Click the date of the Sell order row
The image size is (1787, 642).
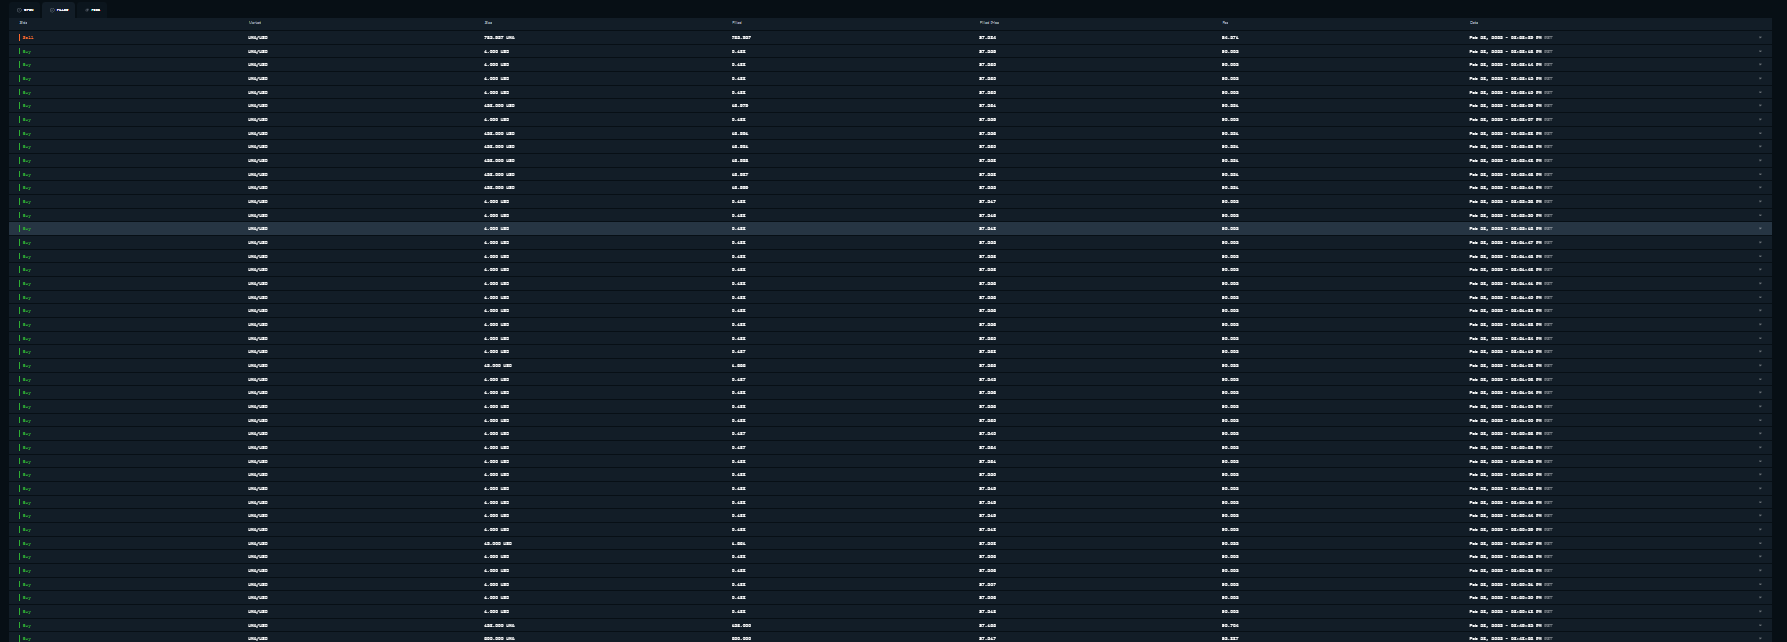point(1511,37)
